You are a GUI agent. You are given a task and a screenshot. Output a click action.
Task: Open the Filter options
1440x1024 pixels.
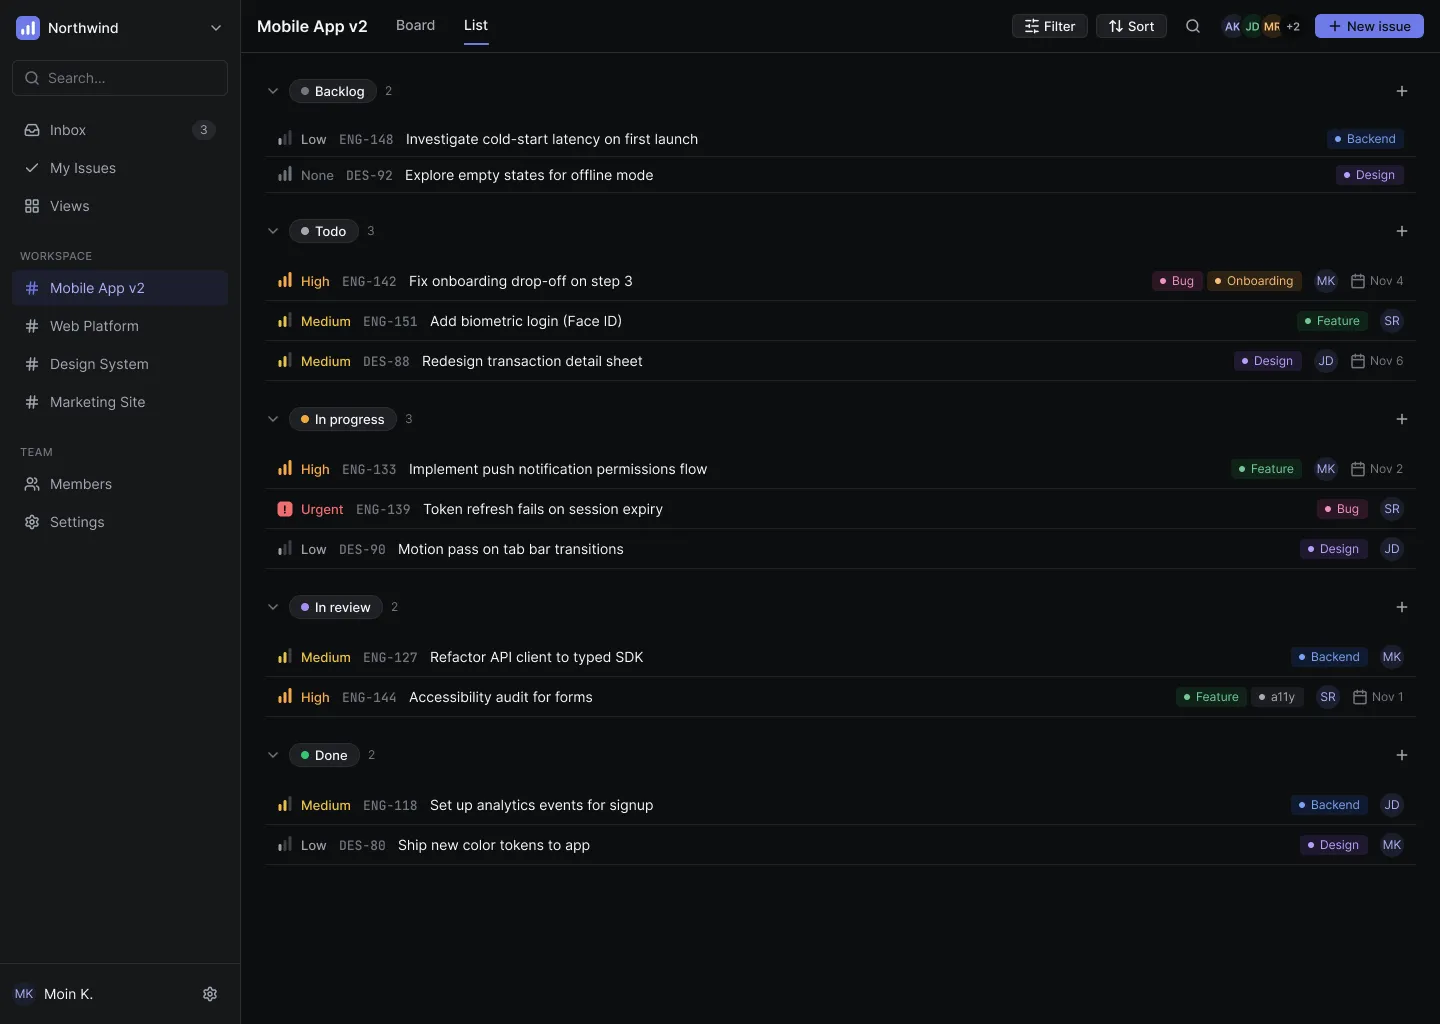(x=1050, y=27)
